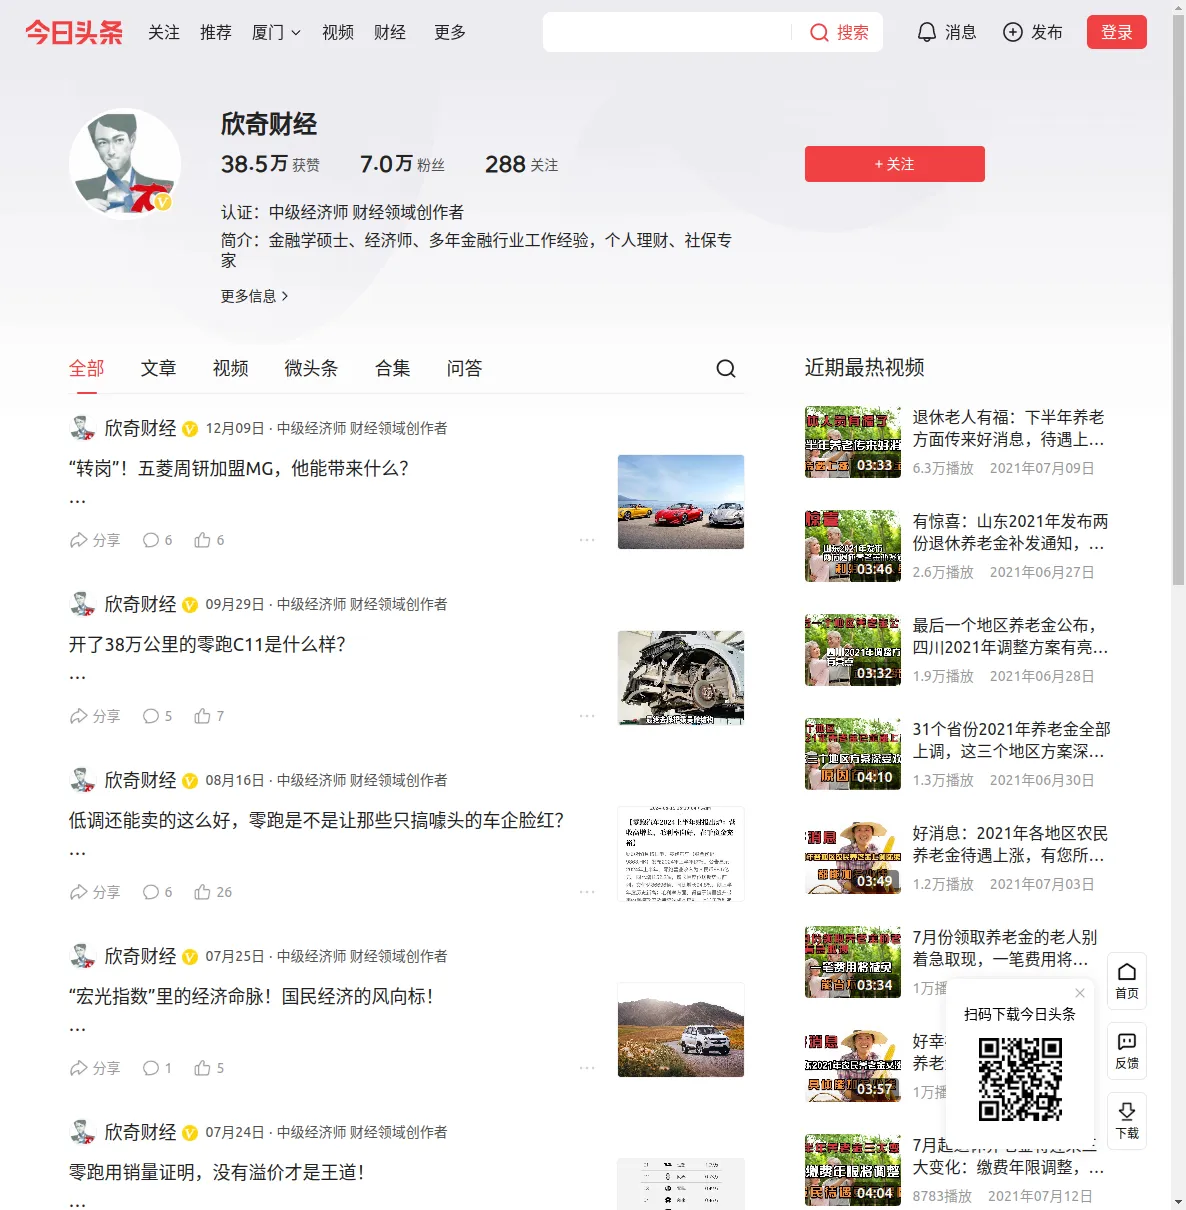Image resolution: width=1186 pixels, height=1210 pixels.
Task: Click the 38.5万 获赞 stat
Action: [x=271, y=164]
